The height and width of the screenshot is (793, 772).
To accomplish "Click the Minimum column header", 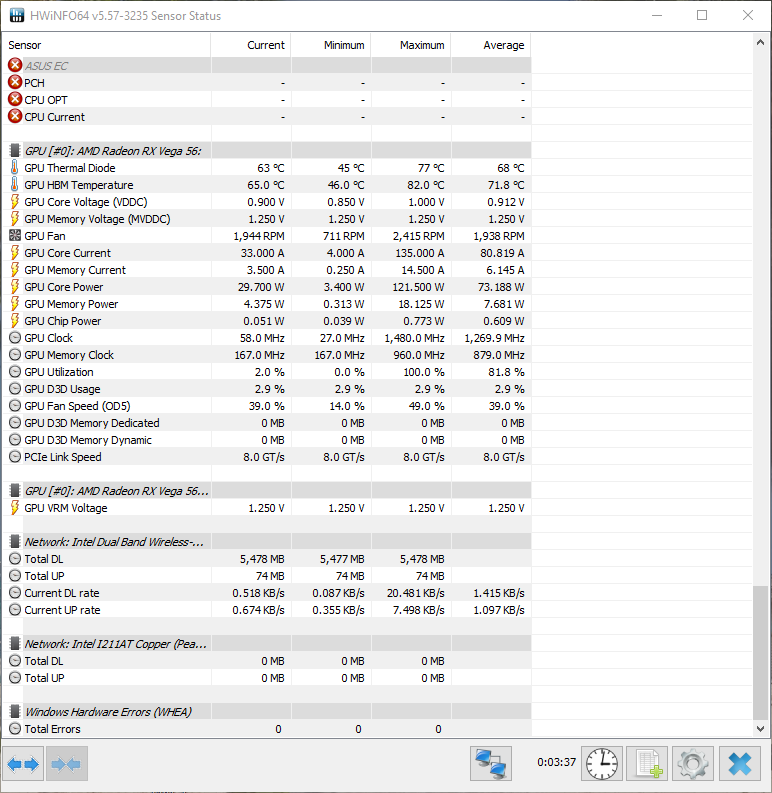I will 331,45.
